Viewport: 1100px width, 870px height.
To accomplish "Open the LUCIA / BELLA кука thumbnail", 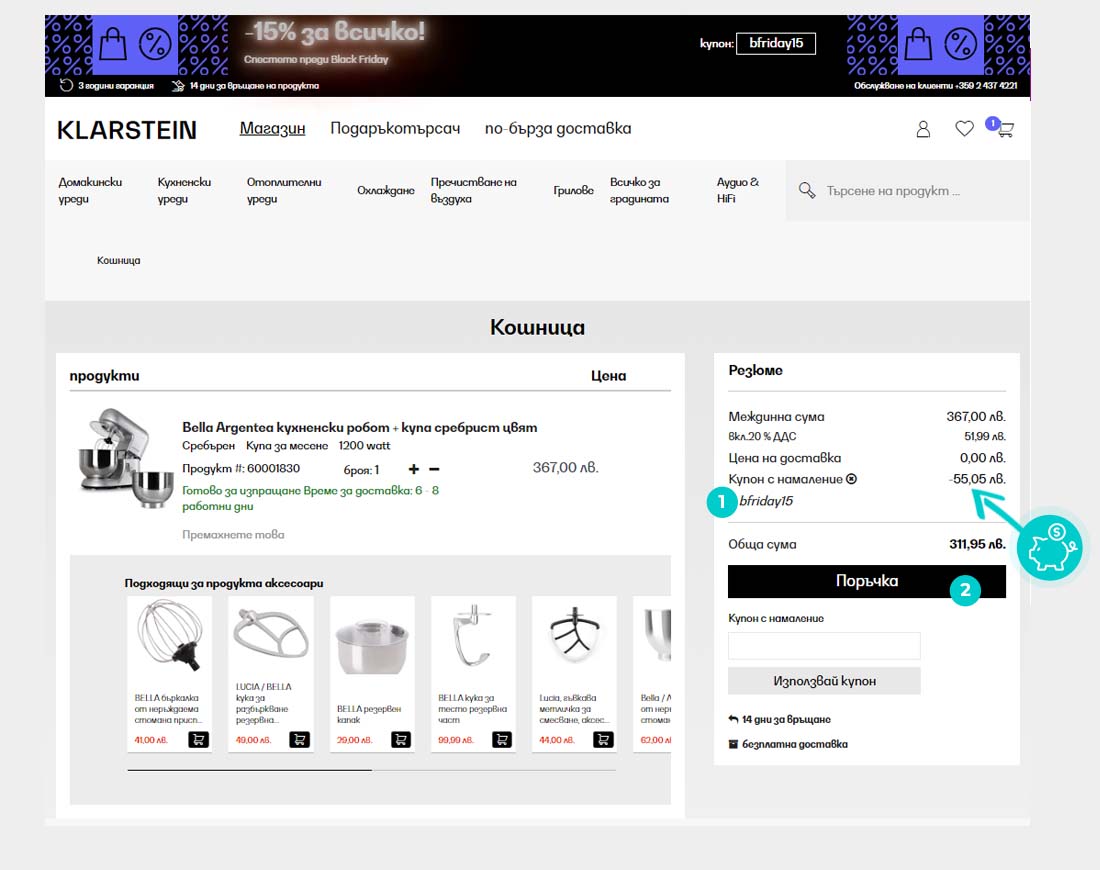I will [270, 636].
